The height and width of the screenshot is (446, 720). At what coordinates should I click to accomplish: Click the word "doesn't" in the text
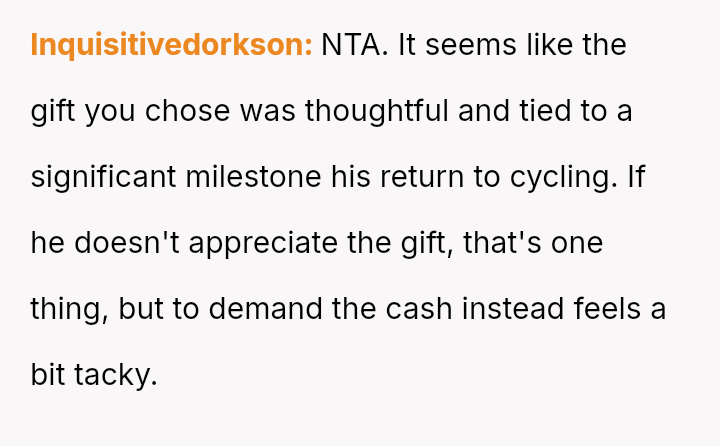127,243
